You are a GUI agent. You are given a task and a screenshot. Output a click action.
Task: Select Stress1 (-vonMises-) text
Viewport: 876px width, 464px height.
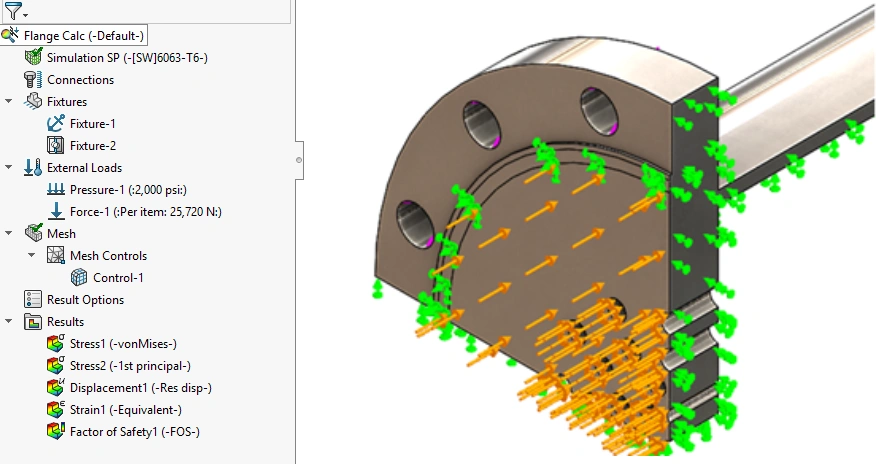[123, 343]
